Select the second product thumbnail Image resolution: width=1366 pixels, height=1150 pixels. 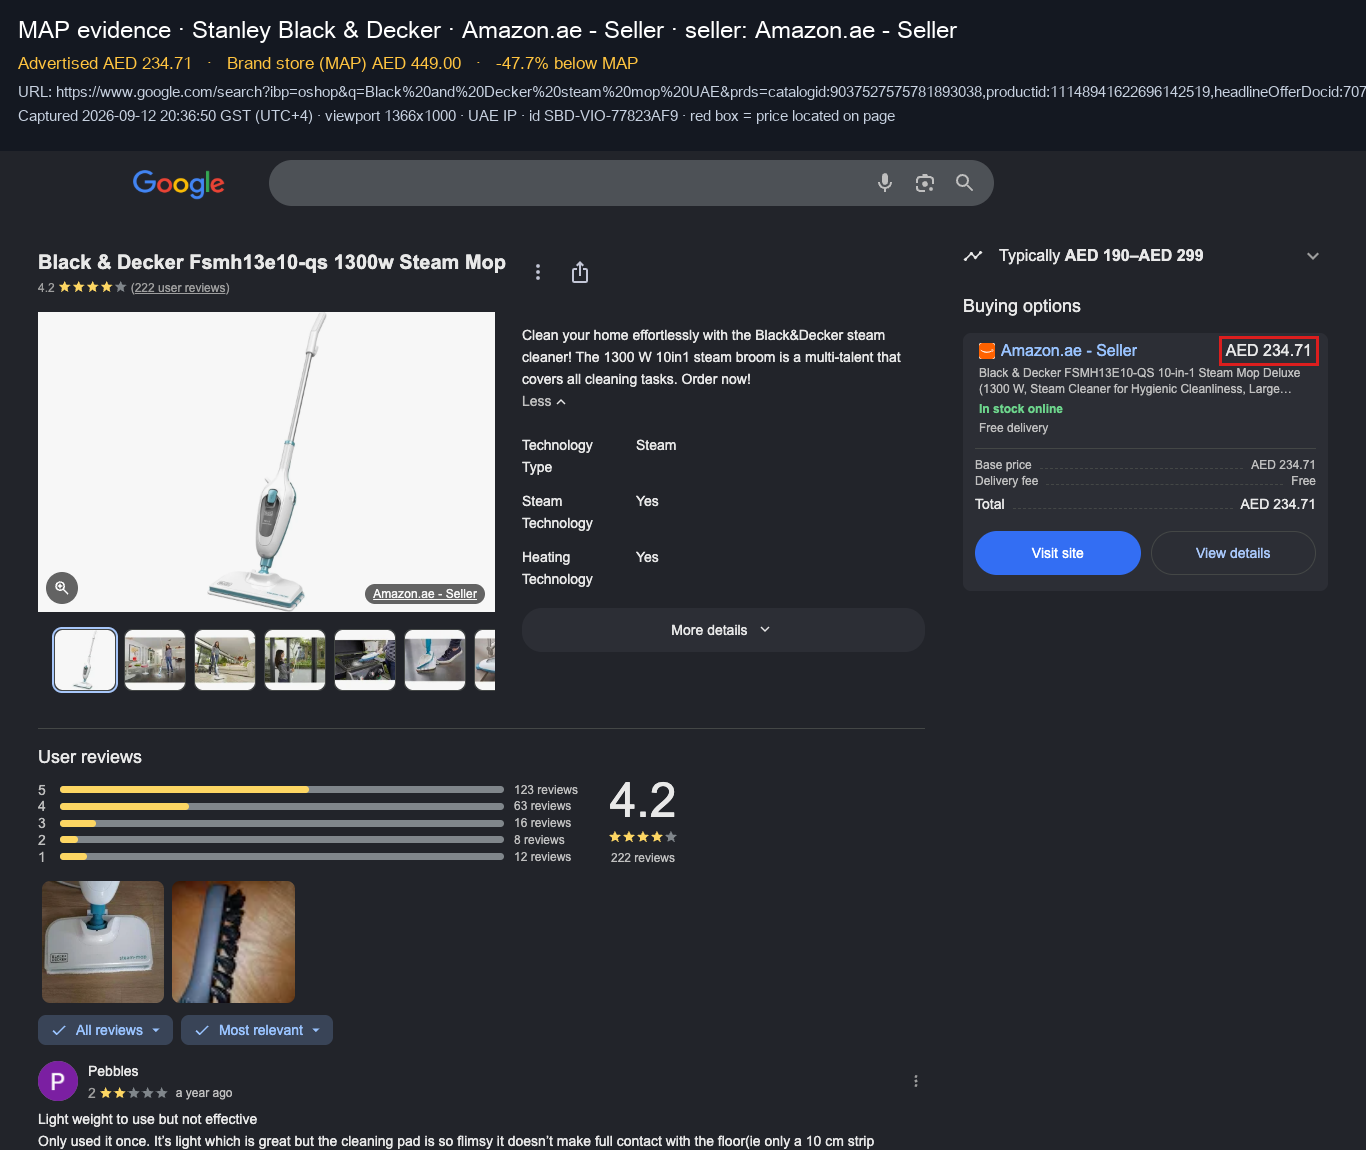(155, 660)
